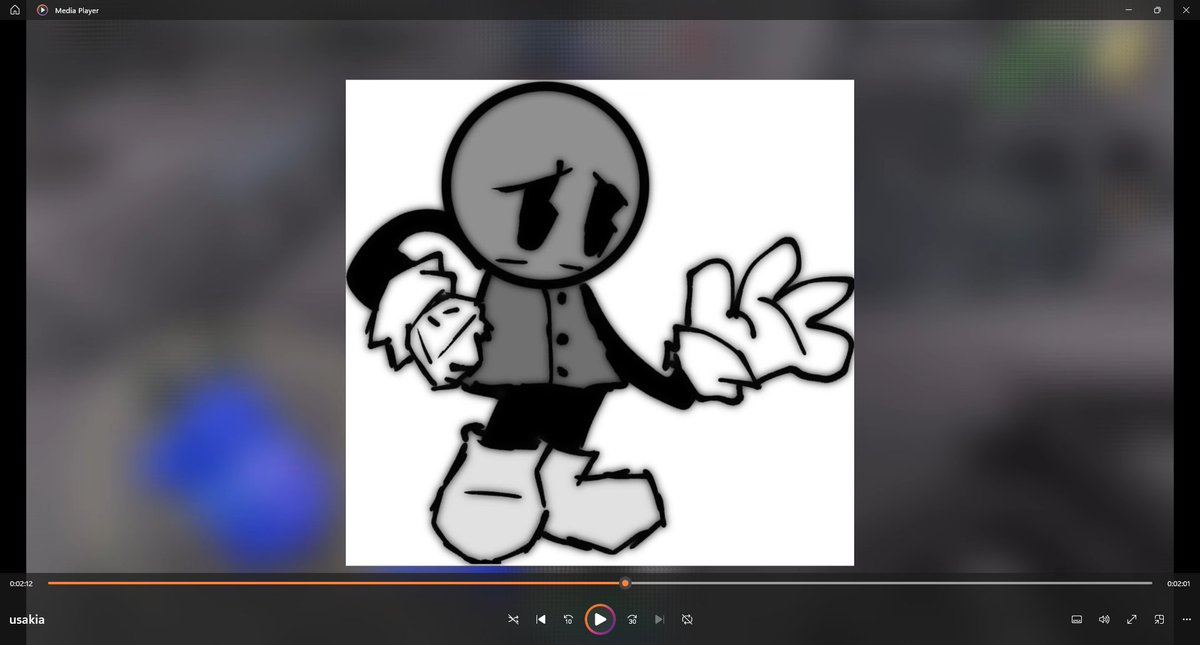Image resolution: width=1200 pixels, height=645 pixels.
Task: Click the usakia track title
Action: click(27, 619)
